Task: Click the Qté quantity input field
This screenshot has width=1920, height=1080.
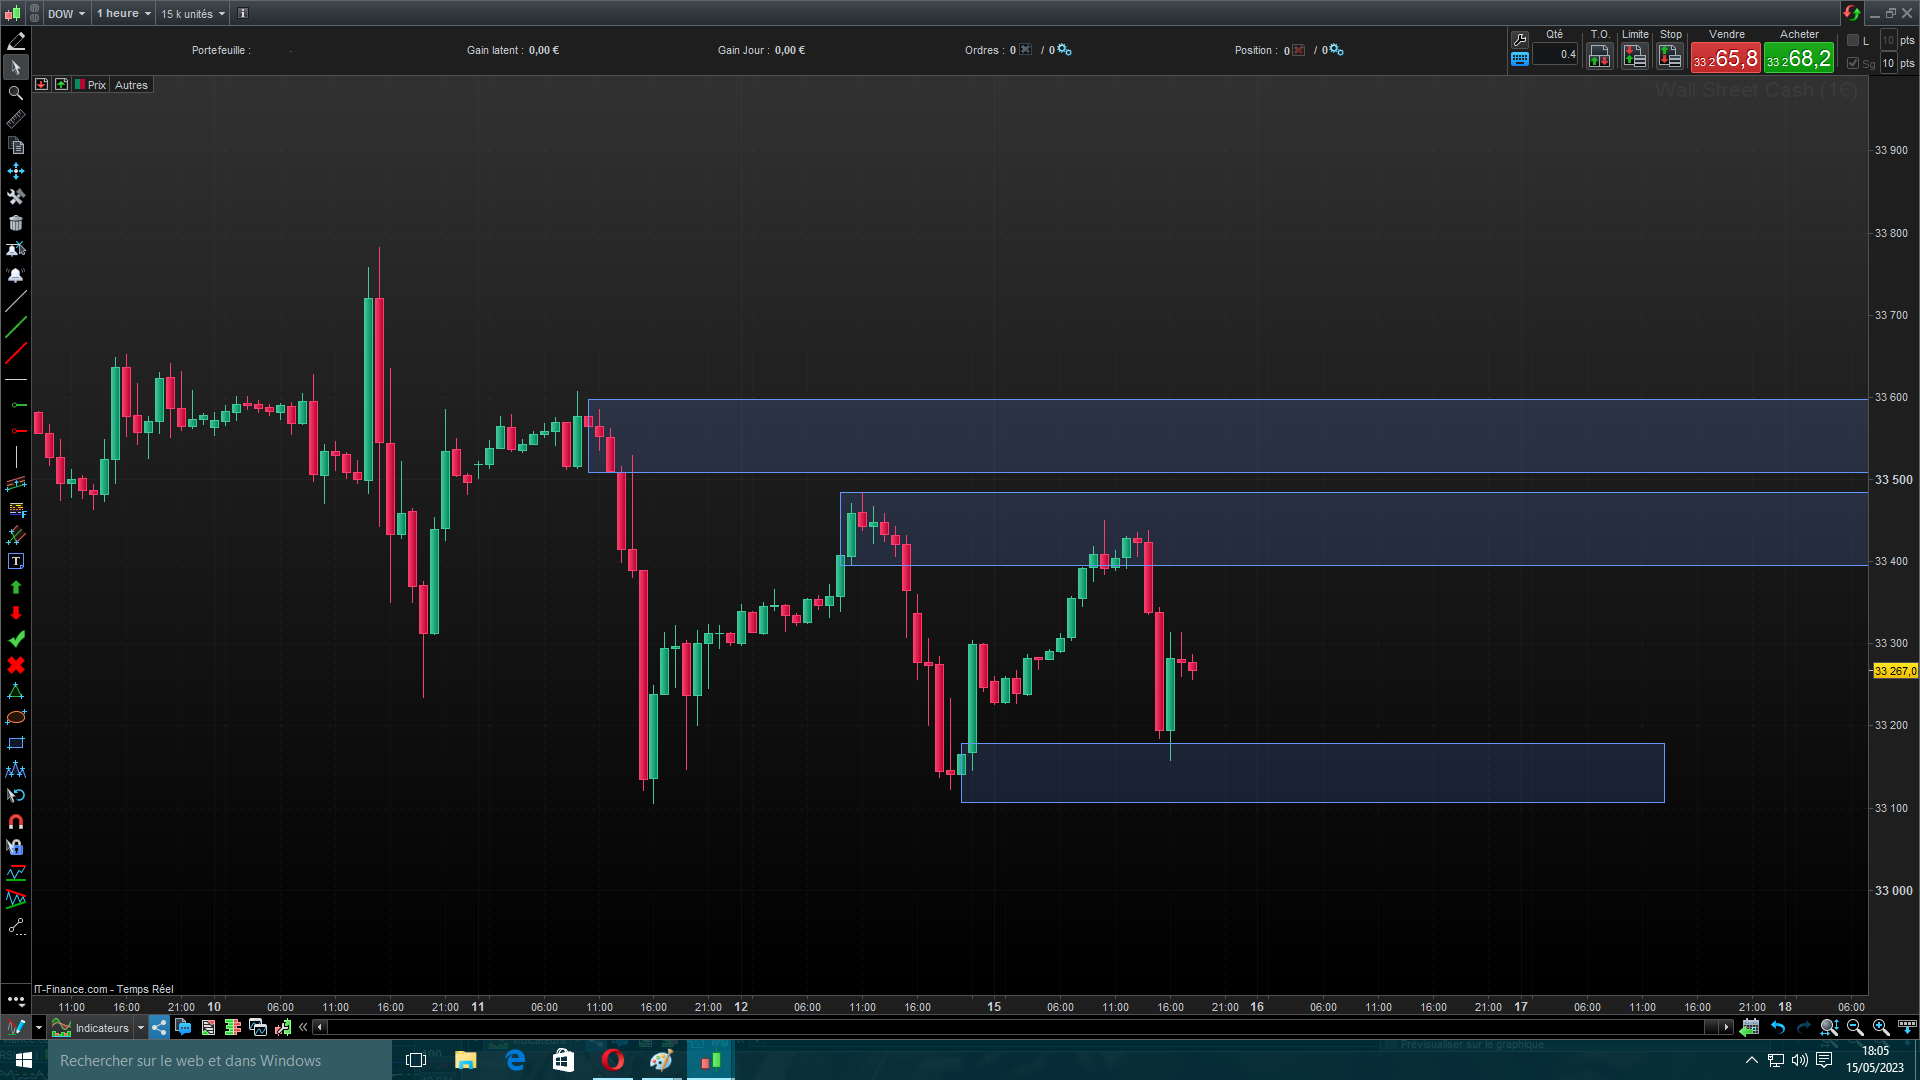Action: pos(1555,55)
